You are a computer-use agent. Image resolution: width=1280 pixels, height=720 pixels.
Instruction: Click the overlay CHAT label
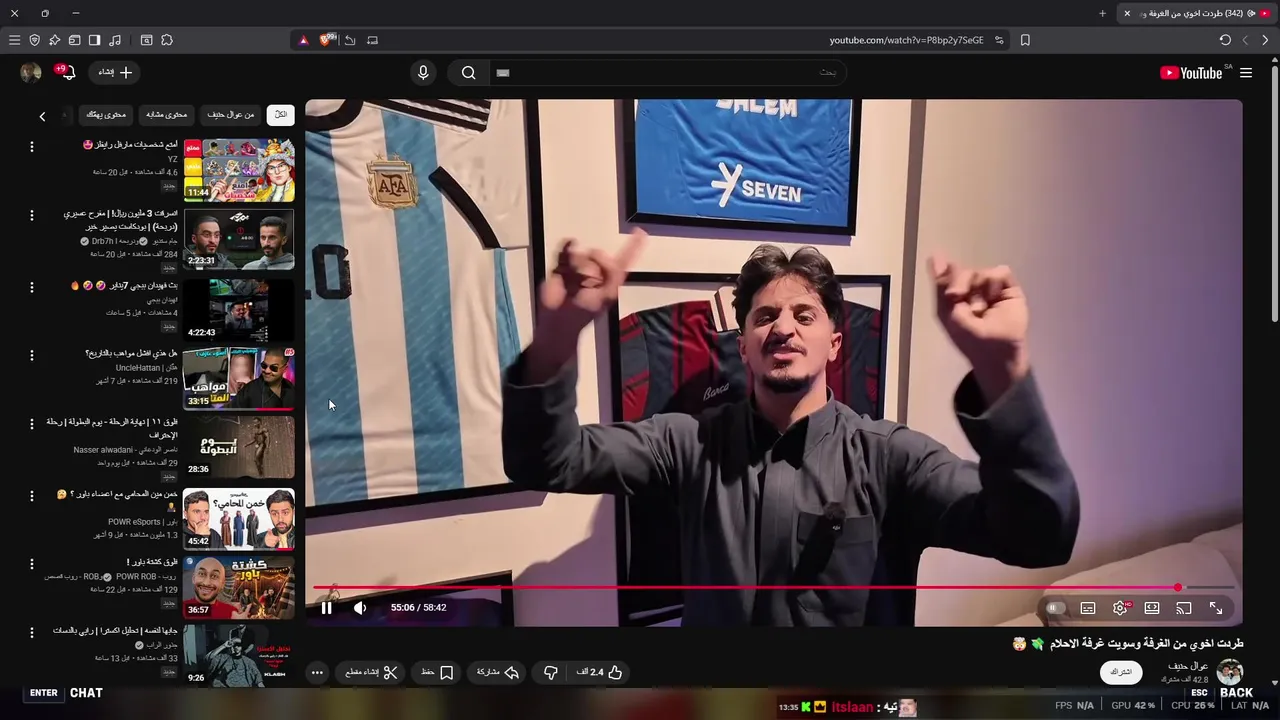[x=86, y=692]
